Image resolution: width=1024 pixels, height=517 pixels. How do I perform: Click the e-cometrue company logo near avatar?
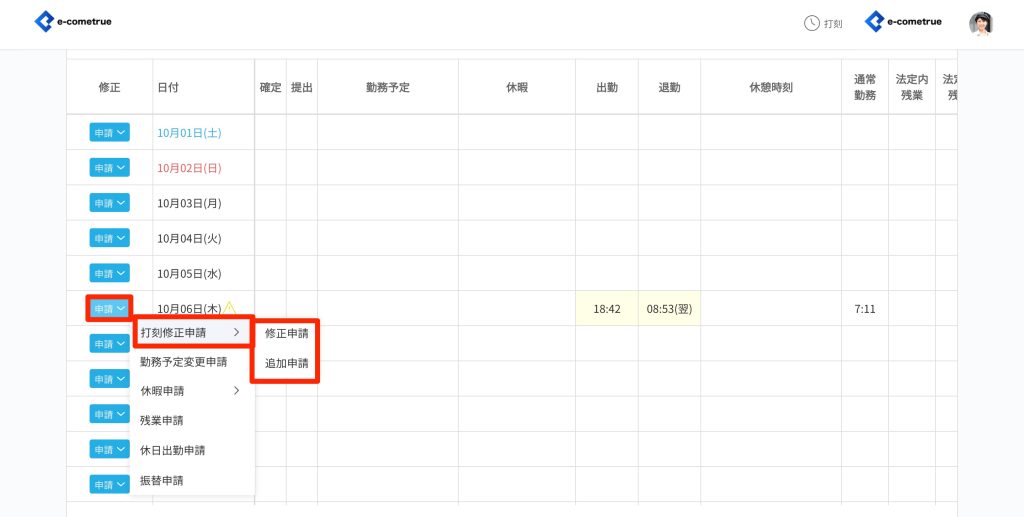tap(903, 22)
